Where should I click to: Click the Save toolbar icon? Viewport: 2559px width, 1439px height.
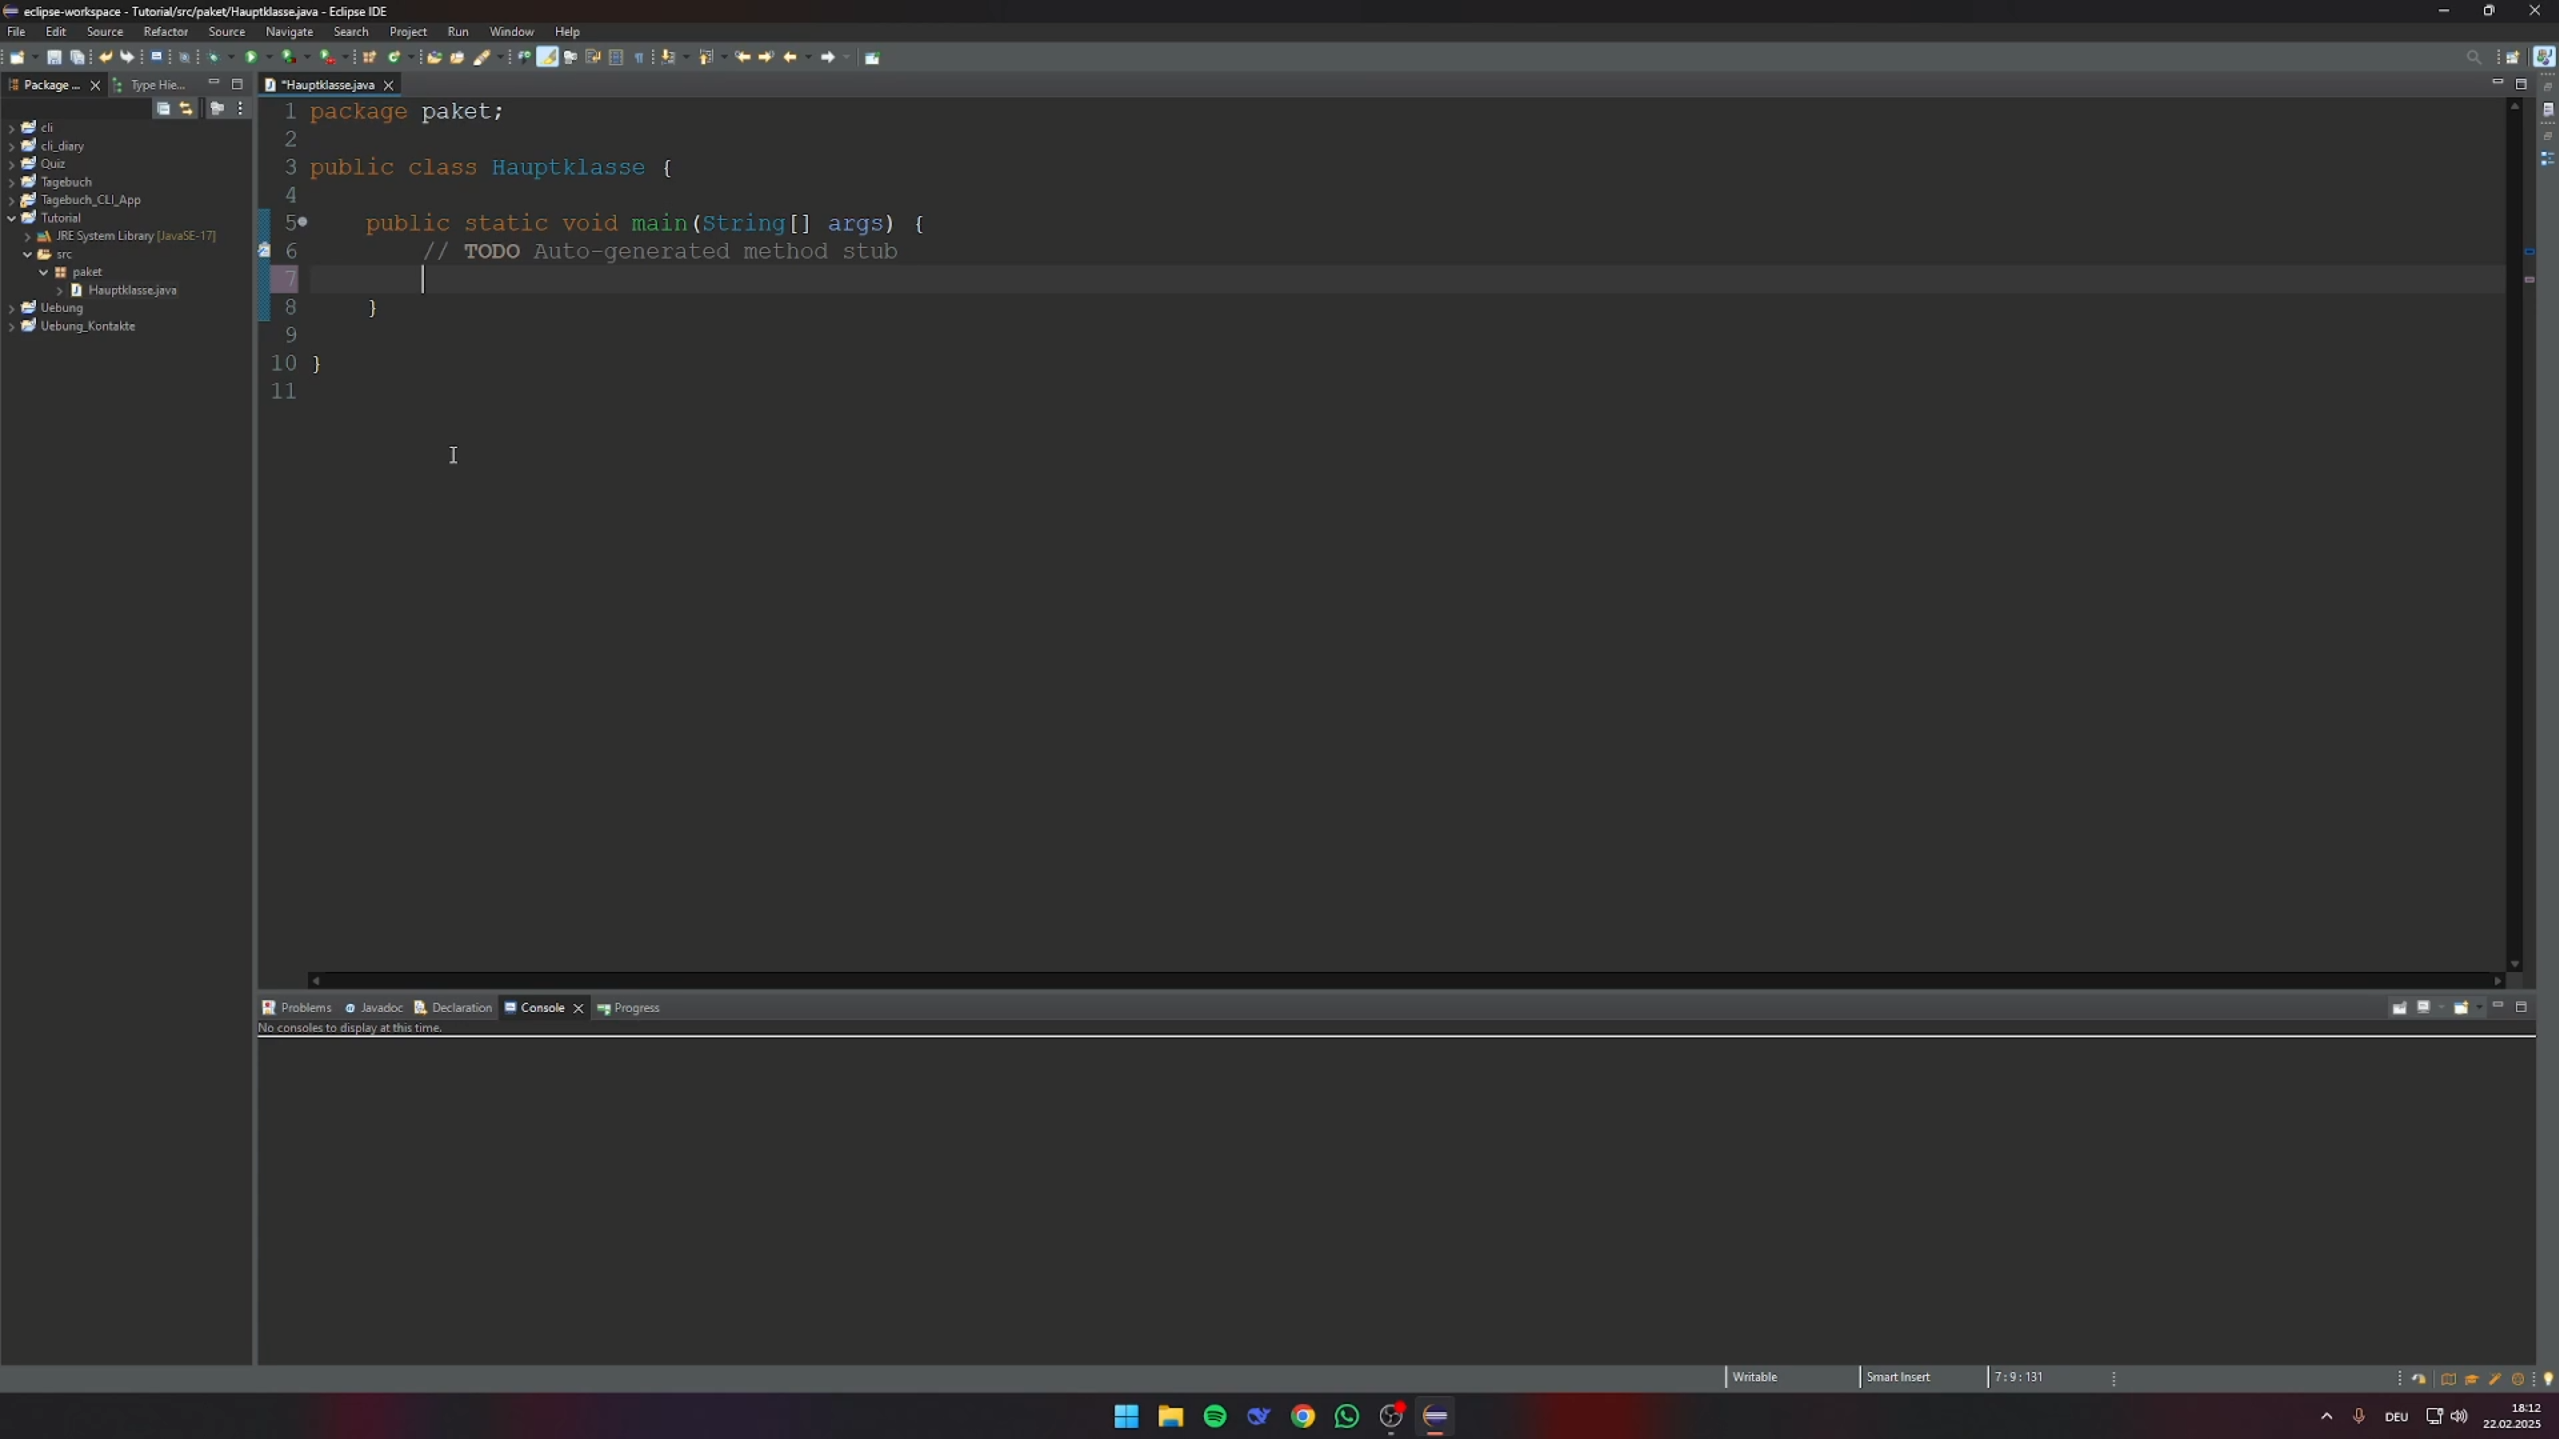point(54,57)
